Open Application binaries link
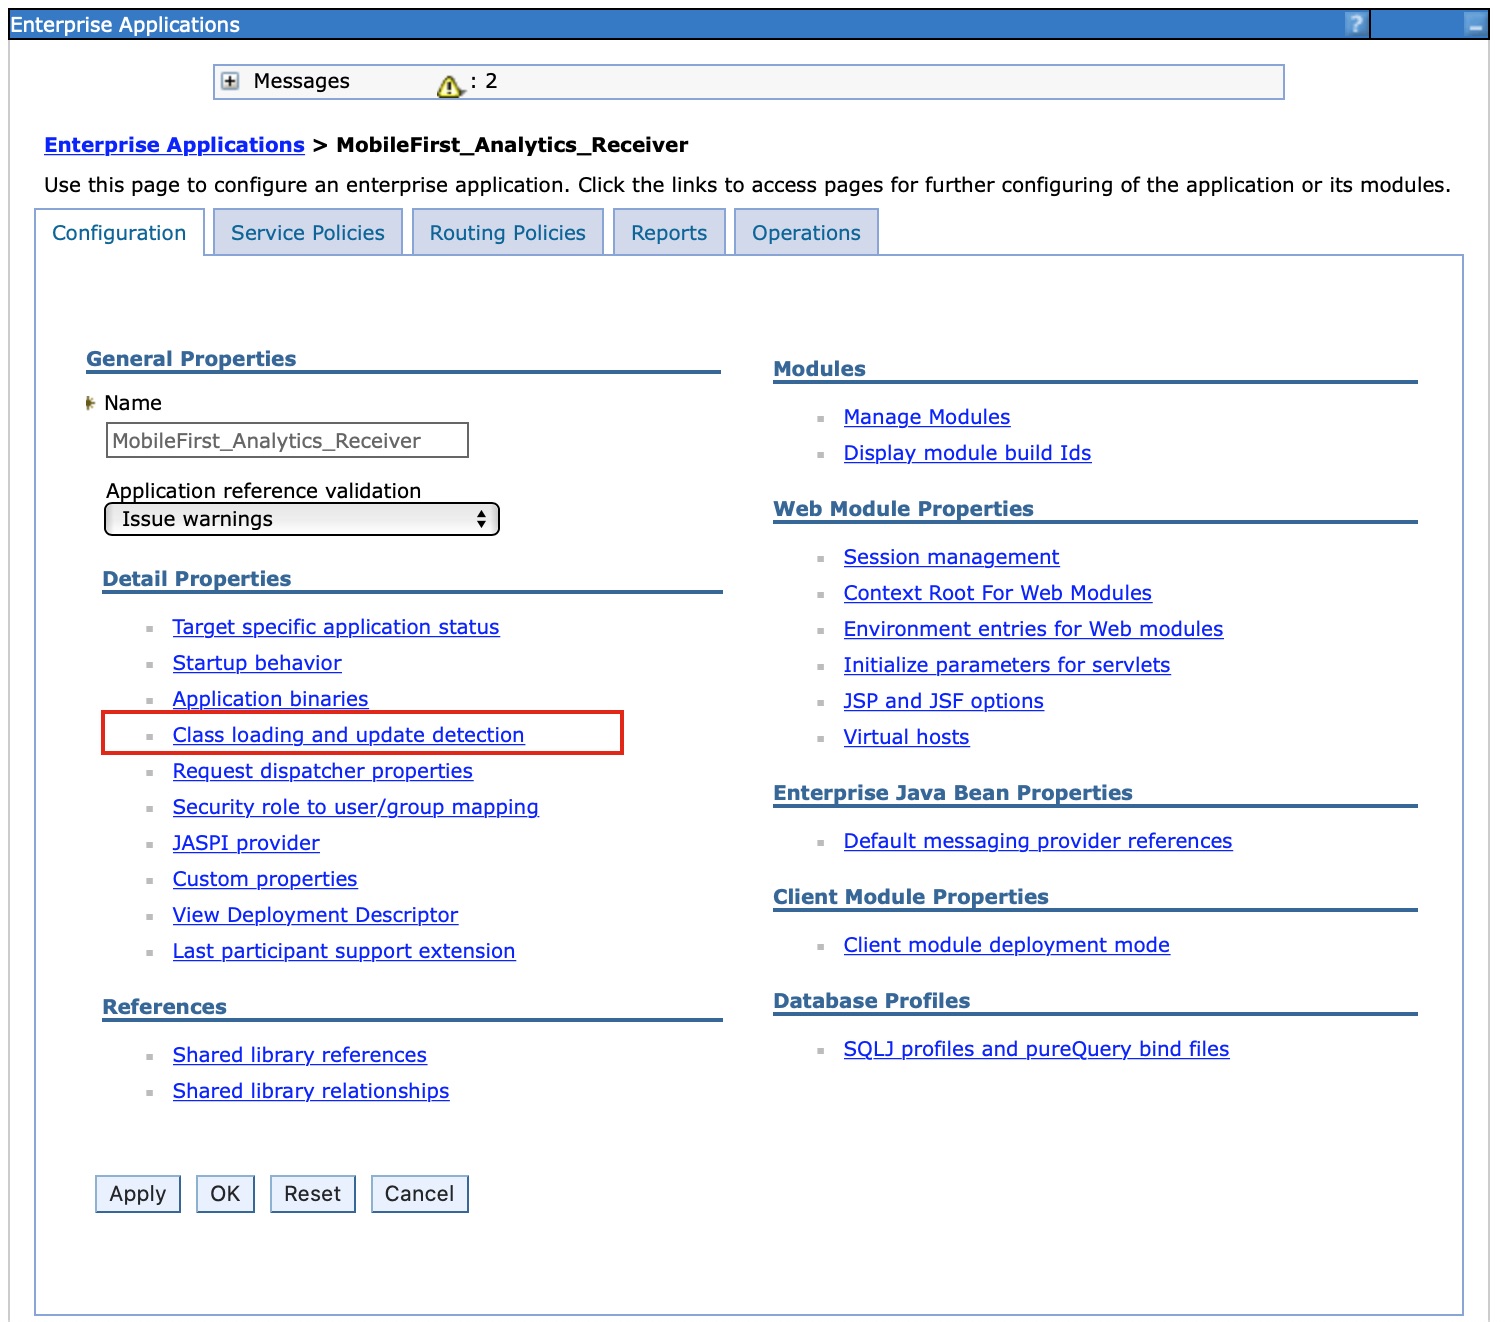Screen dimensions: 1506x1322 [x=270, y=699]
